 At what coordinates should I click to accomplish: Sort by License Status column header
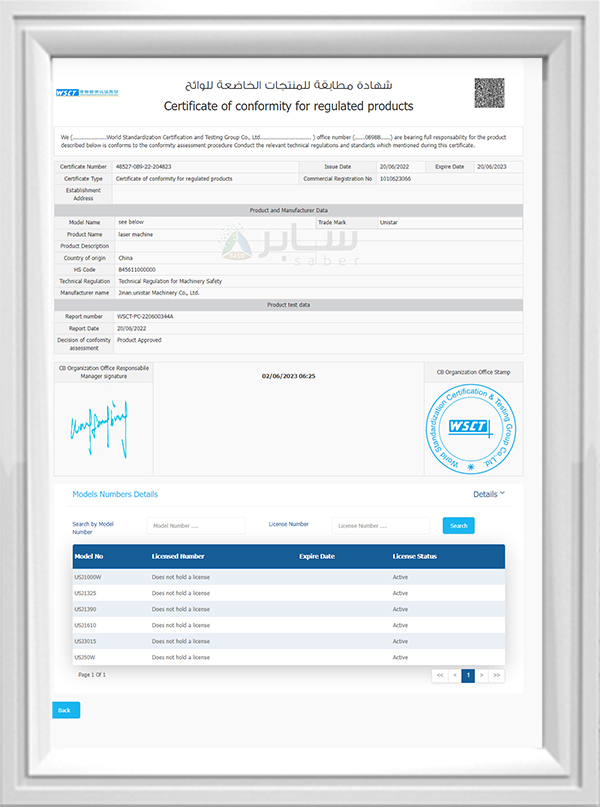coord(414,556)
